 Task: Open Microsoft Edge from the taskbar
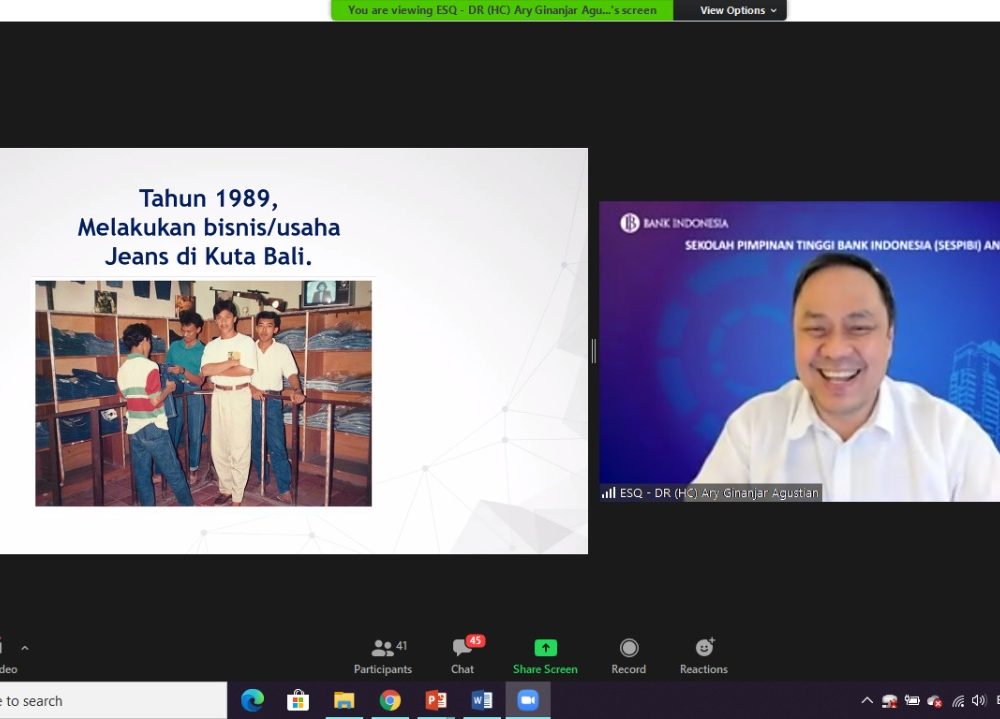pos(252,701)
